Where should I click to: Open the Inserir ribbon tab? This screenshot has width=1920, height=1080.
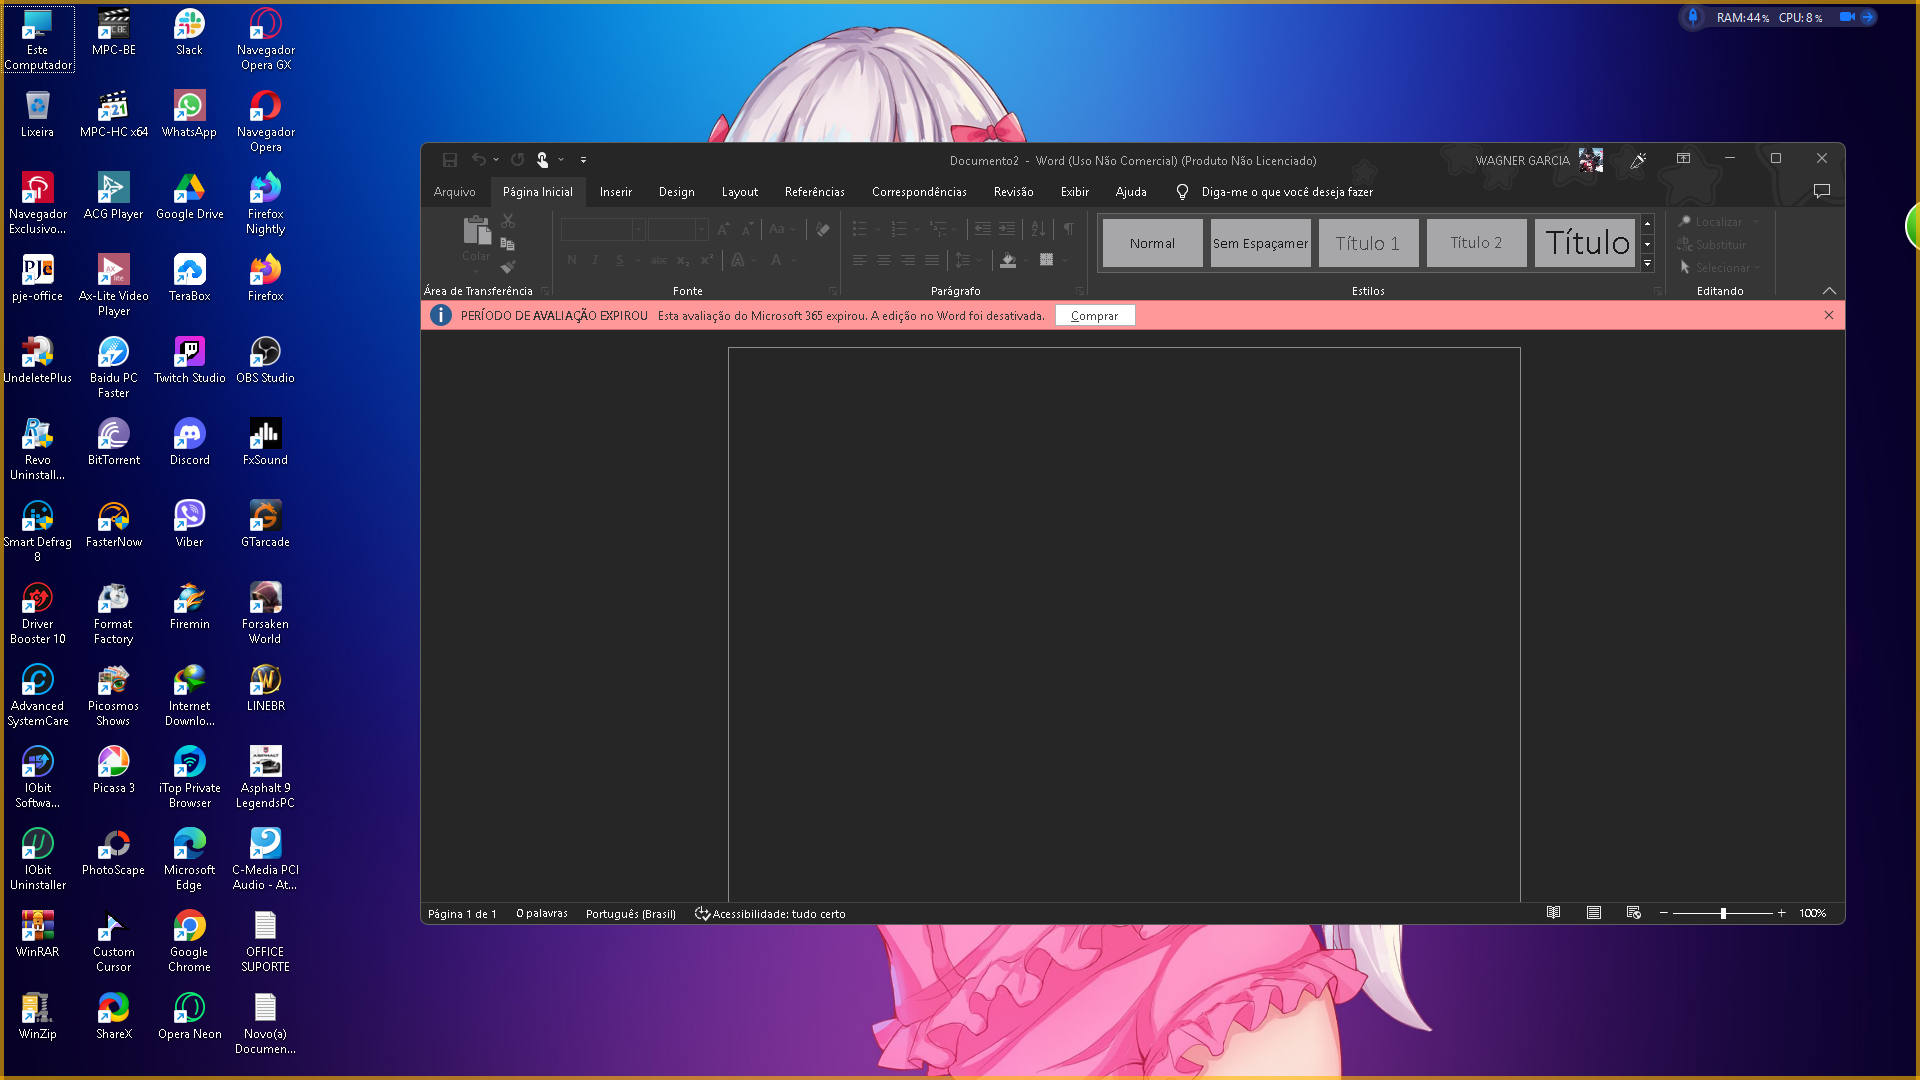[x=615, y=192]
